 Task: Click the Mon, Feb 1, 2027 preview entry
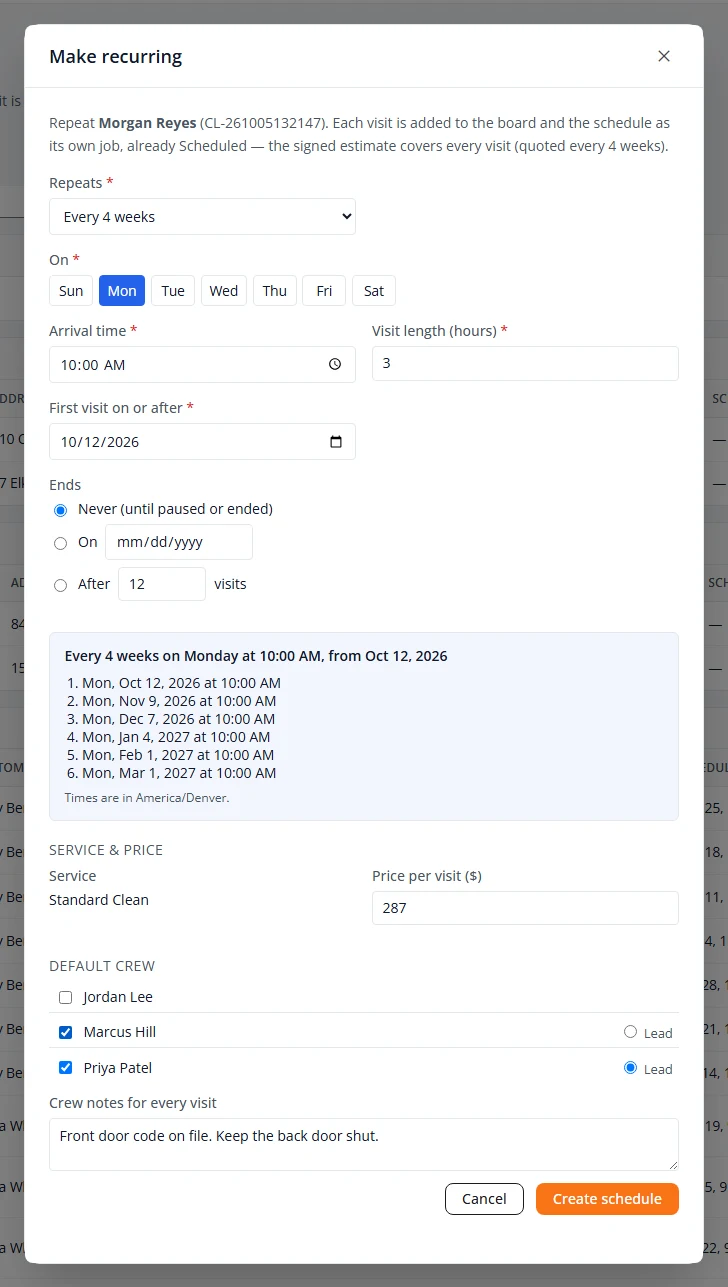click(x=178, y=755)
